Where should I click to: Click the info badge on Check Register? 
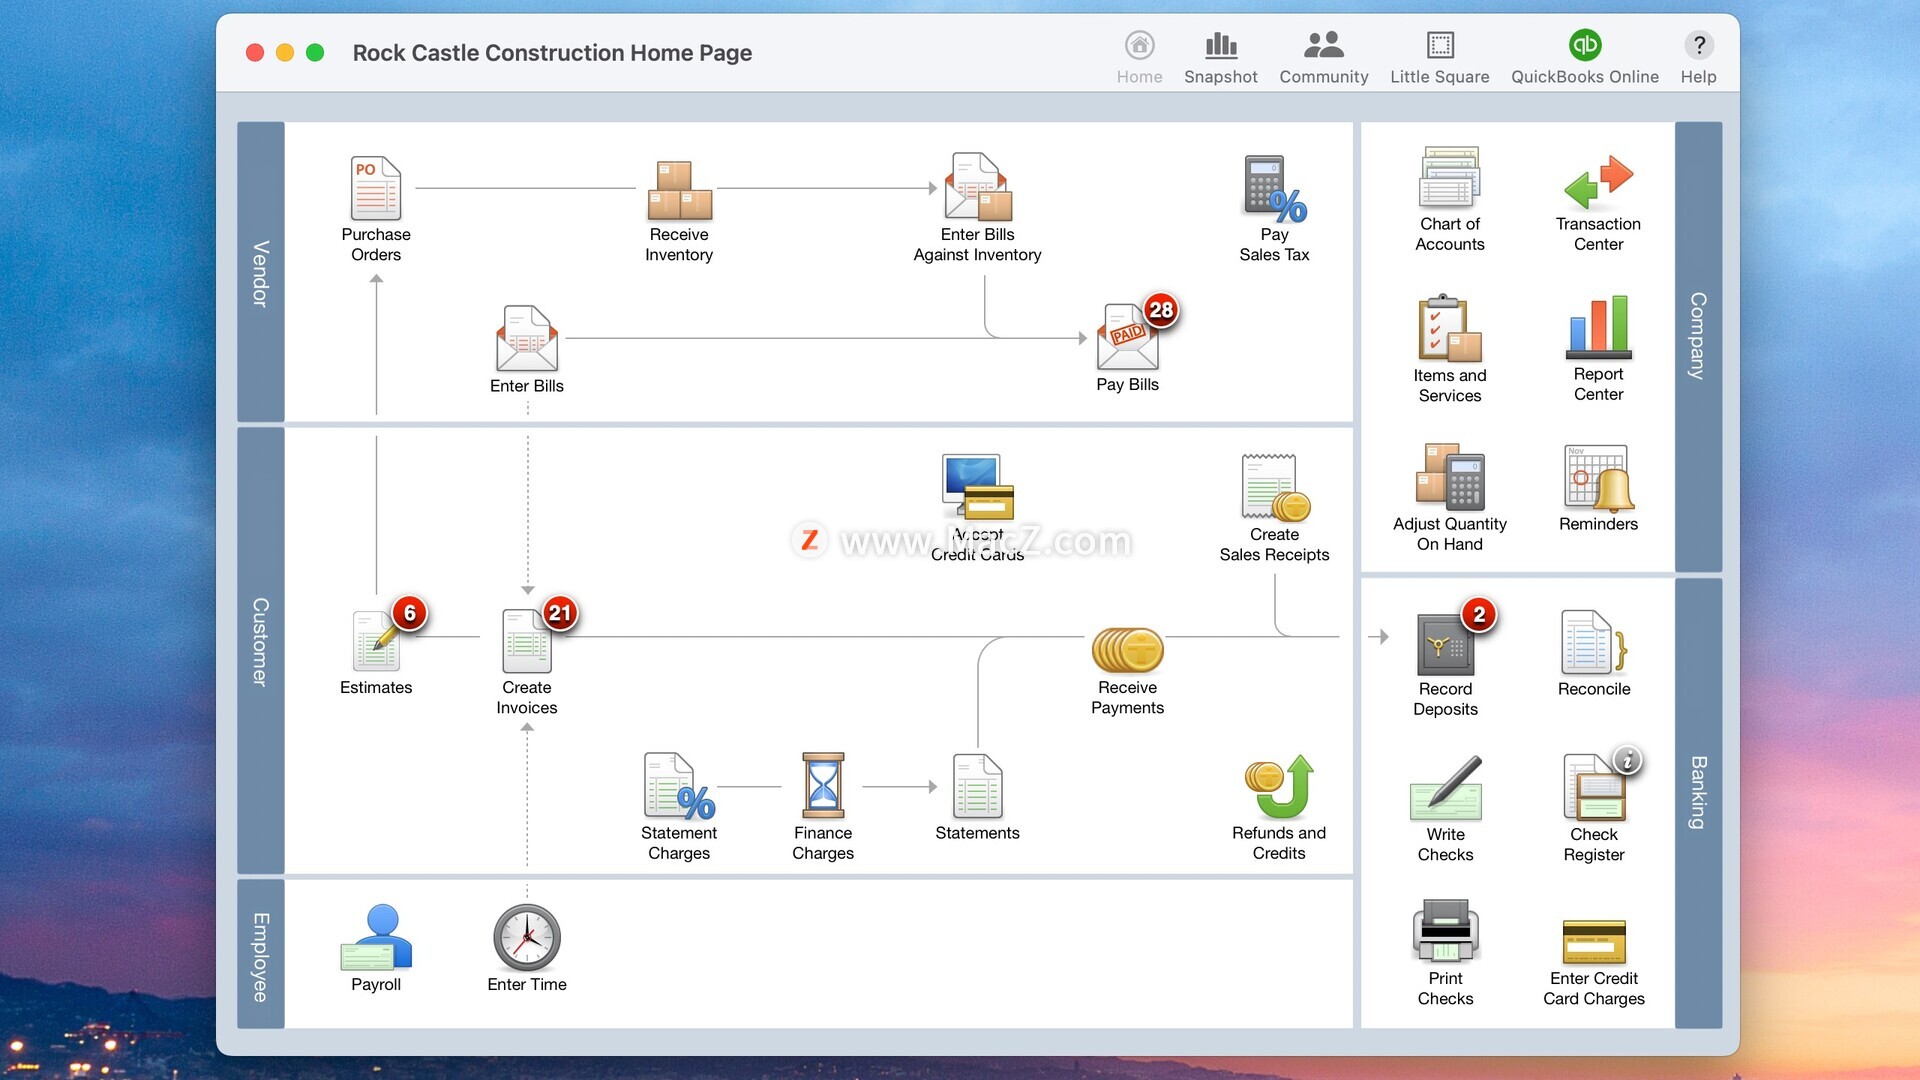[1628, 760]
